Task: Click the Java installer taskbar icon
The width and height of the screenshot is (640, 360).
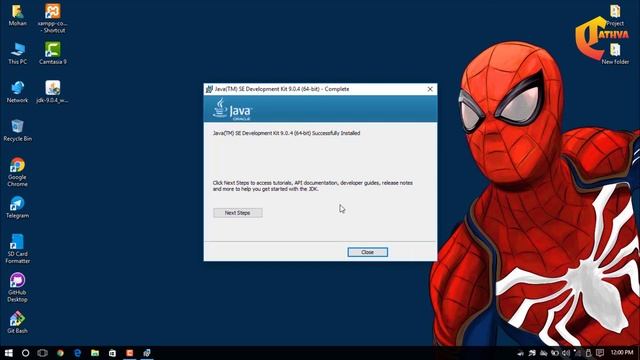Action: click(x=147, y=353)
